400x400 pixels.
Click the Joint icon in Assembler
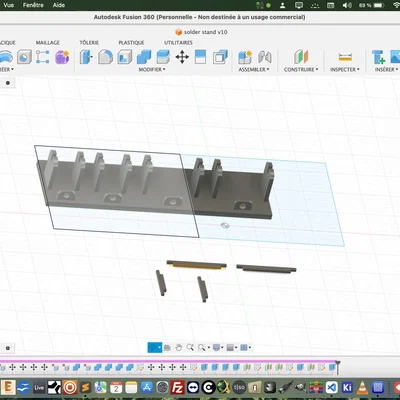pyautogui.click(x=265, y=57)
